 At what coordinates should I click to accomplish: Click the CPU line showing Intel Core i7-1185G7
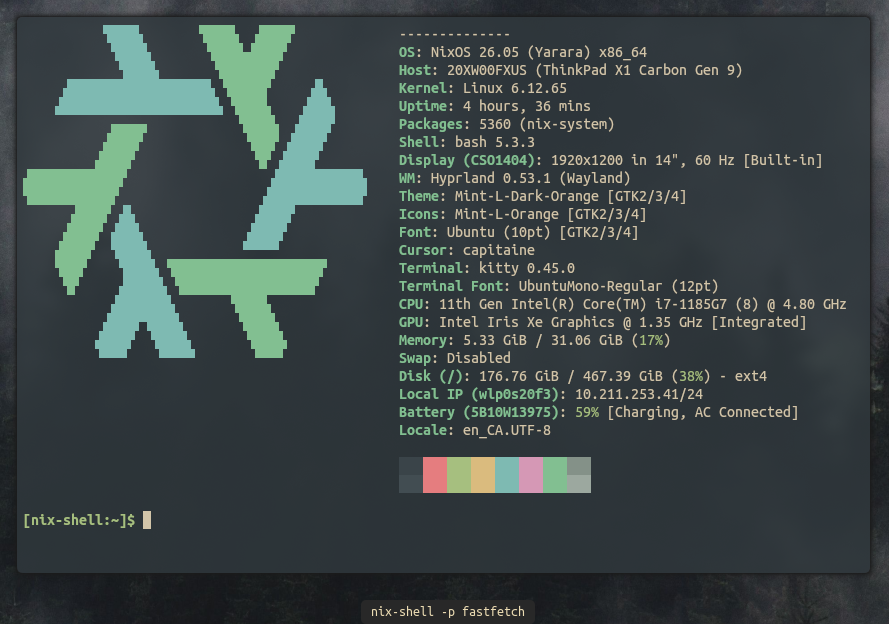pyautogui.click(x=622, y=304)
